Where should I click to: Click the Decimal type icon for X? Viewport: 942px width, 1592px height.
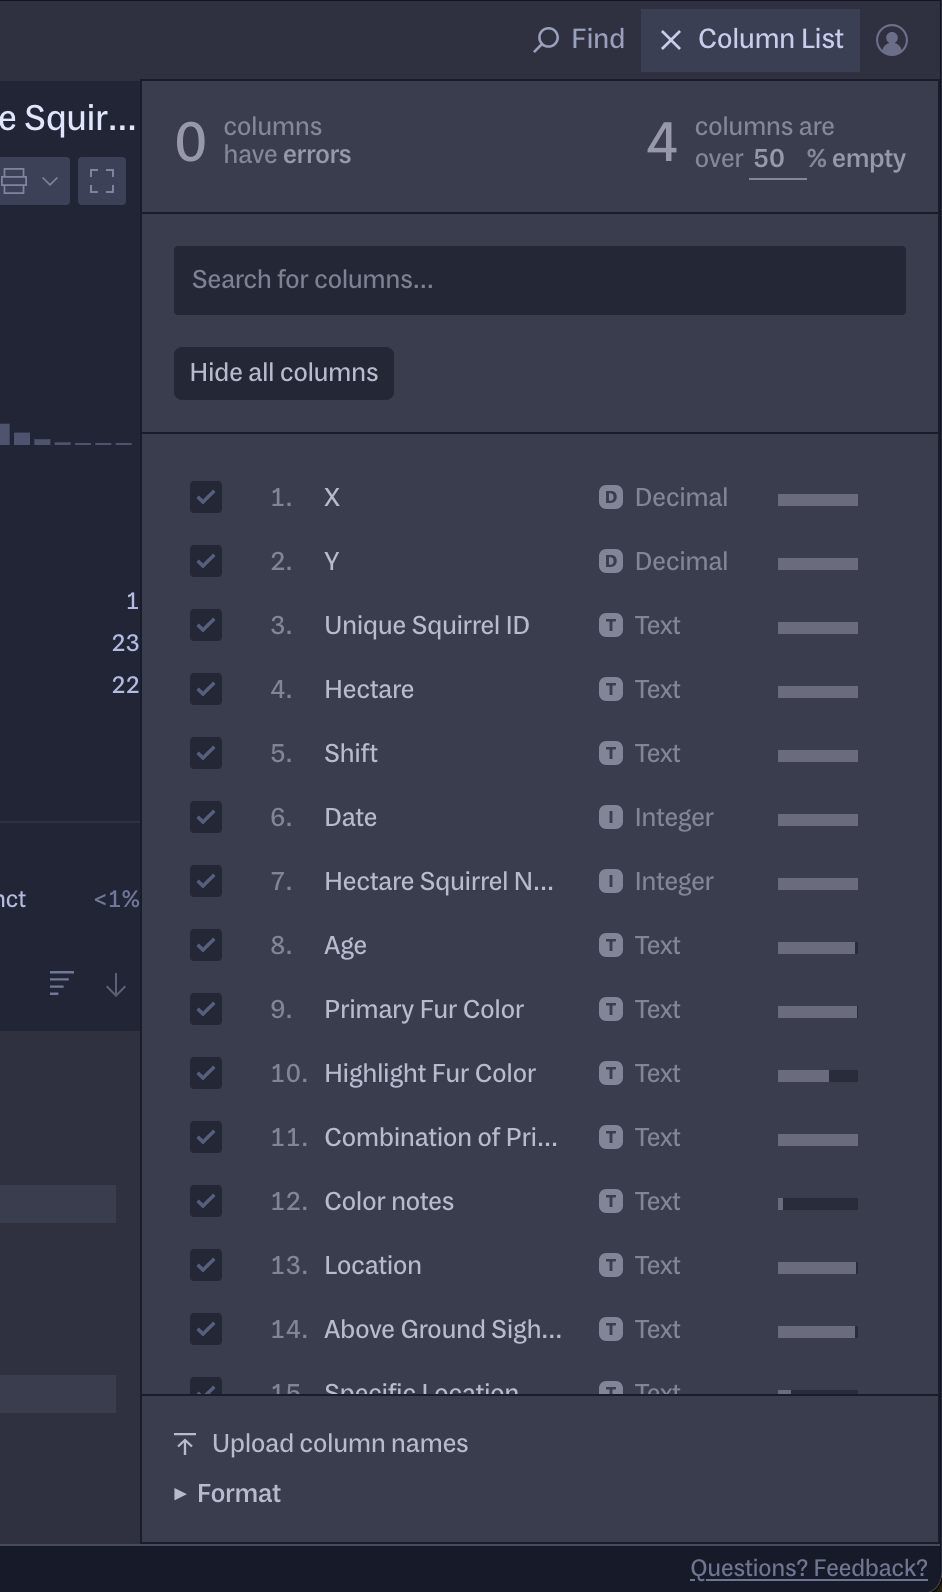click(611, 497)
